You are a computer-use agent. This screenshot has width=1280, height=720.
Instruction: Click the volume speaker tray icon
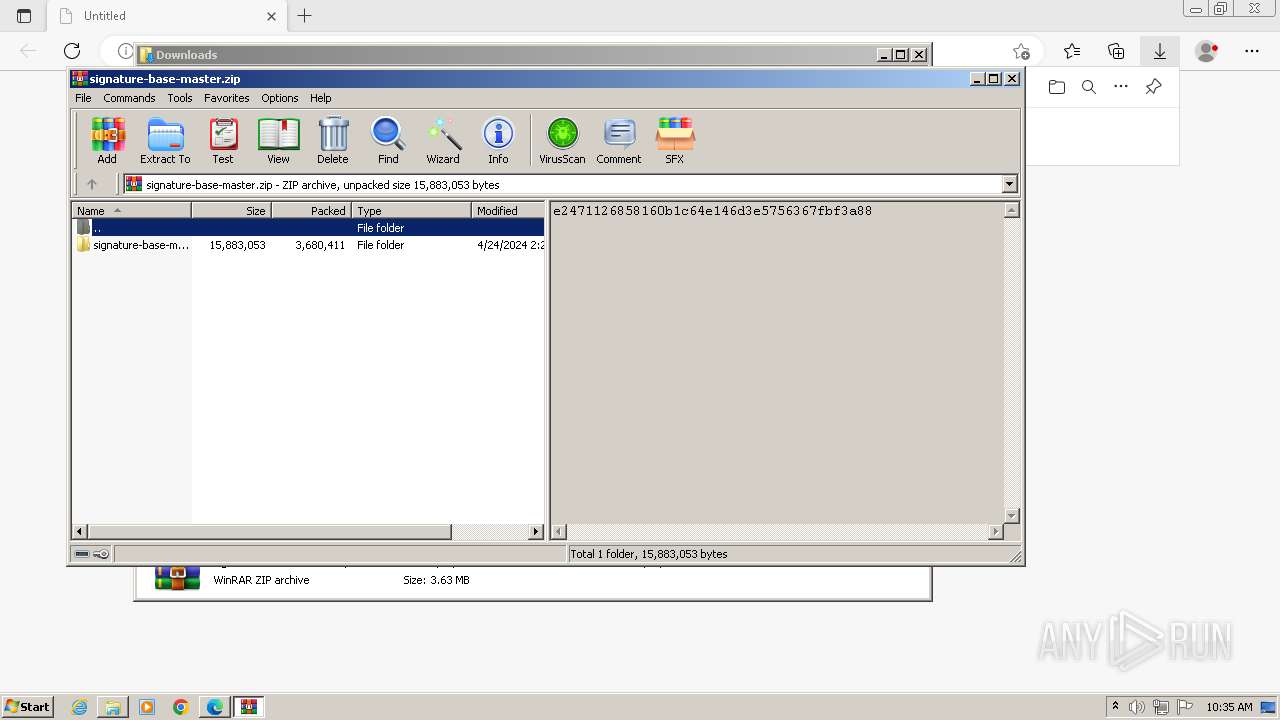point(1137,707)
